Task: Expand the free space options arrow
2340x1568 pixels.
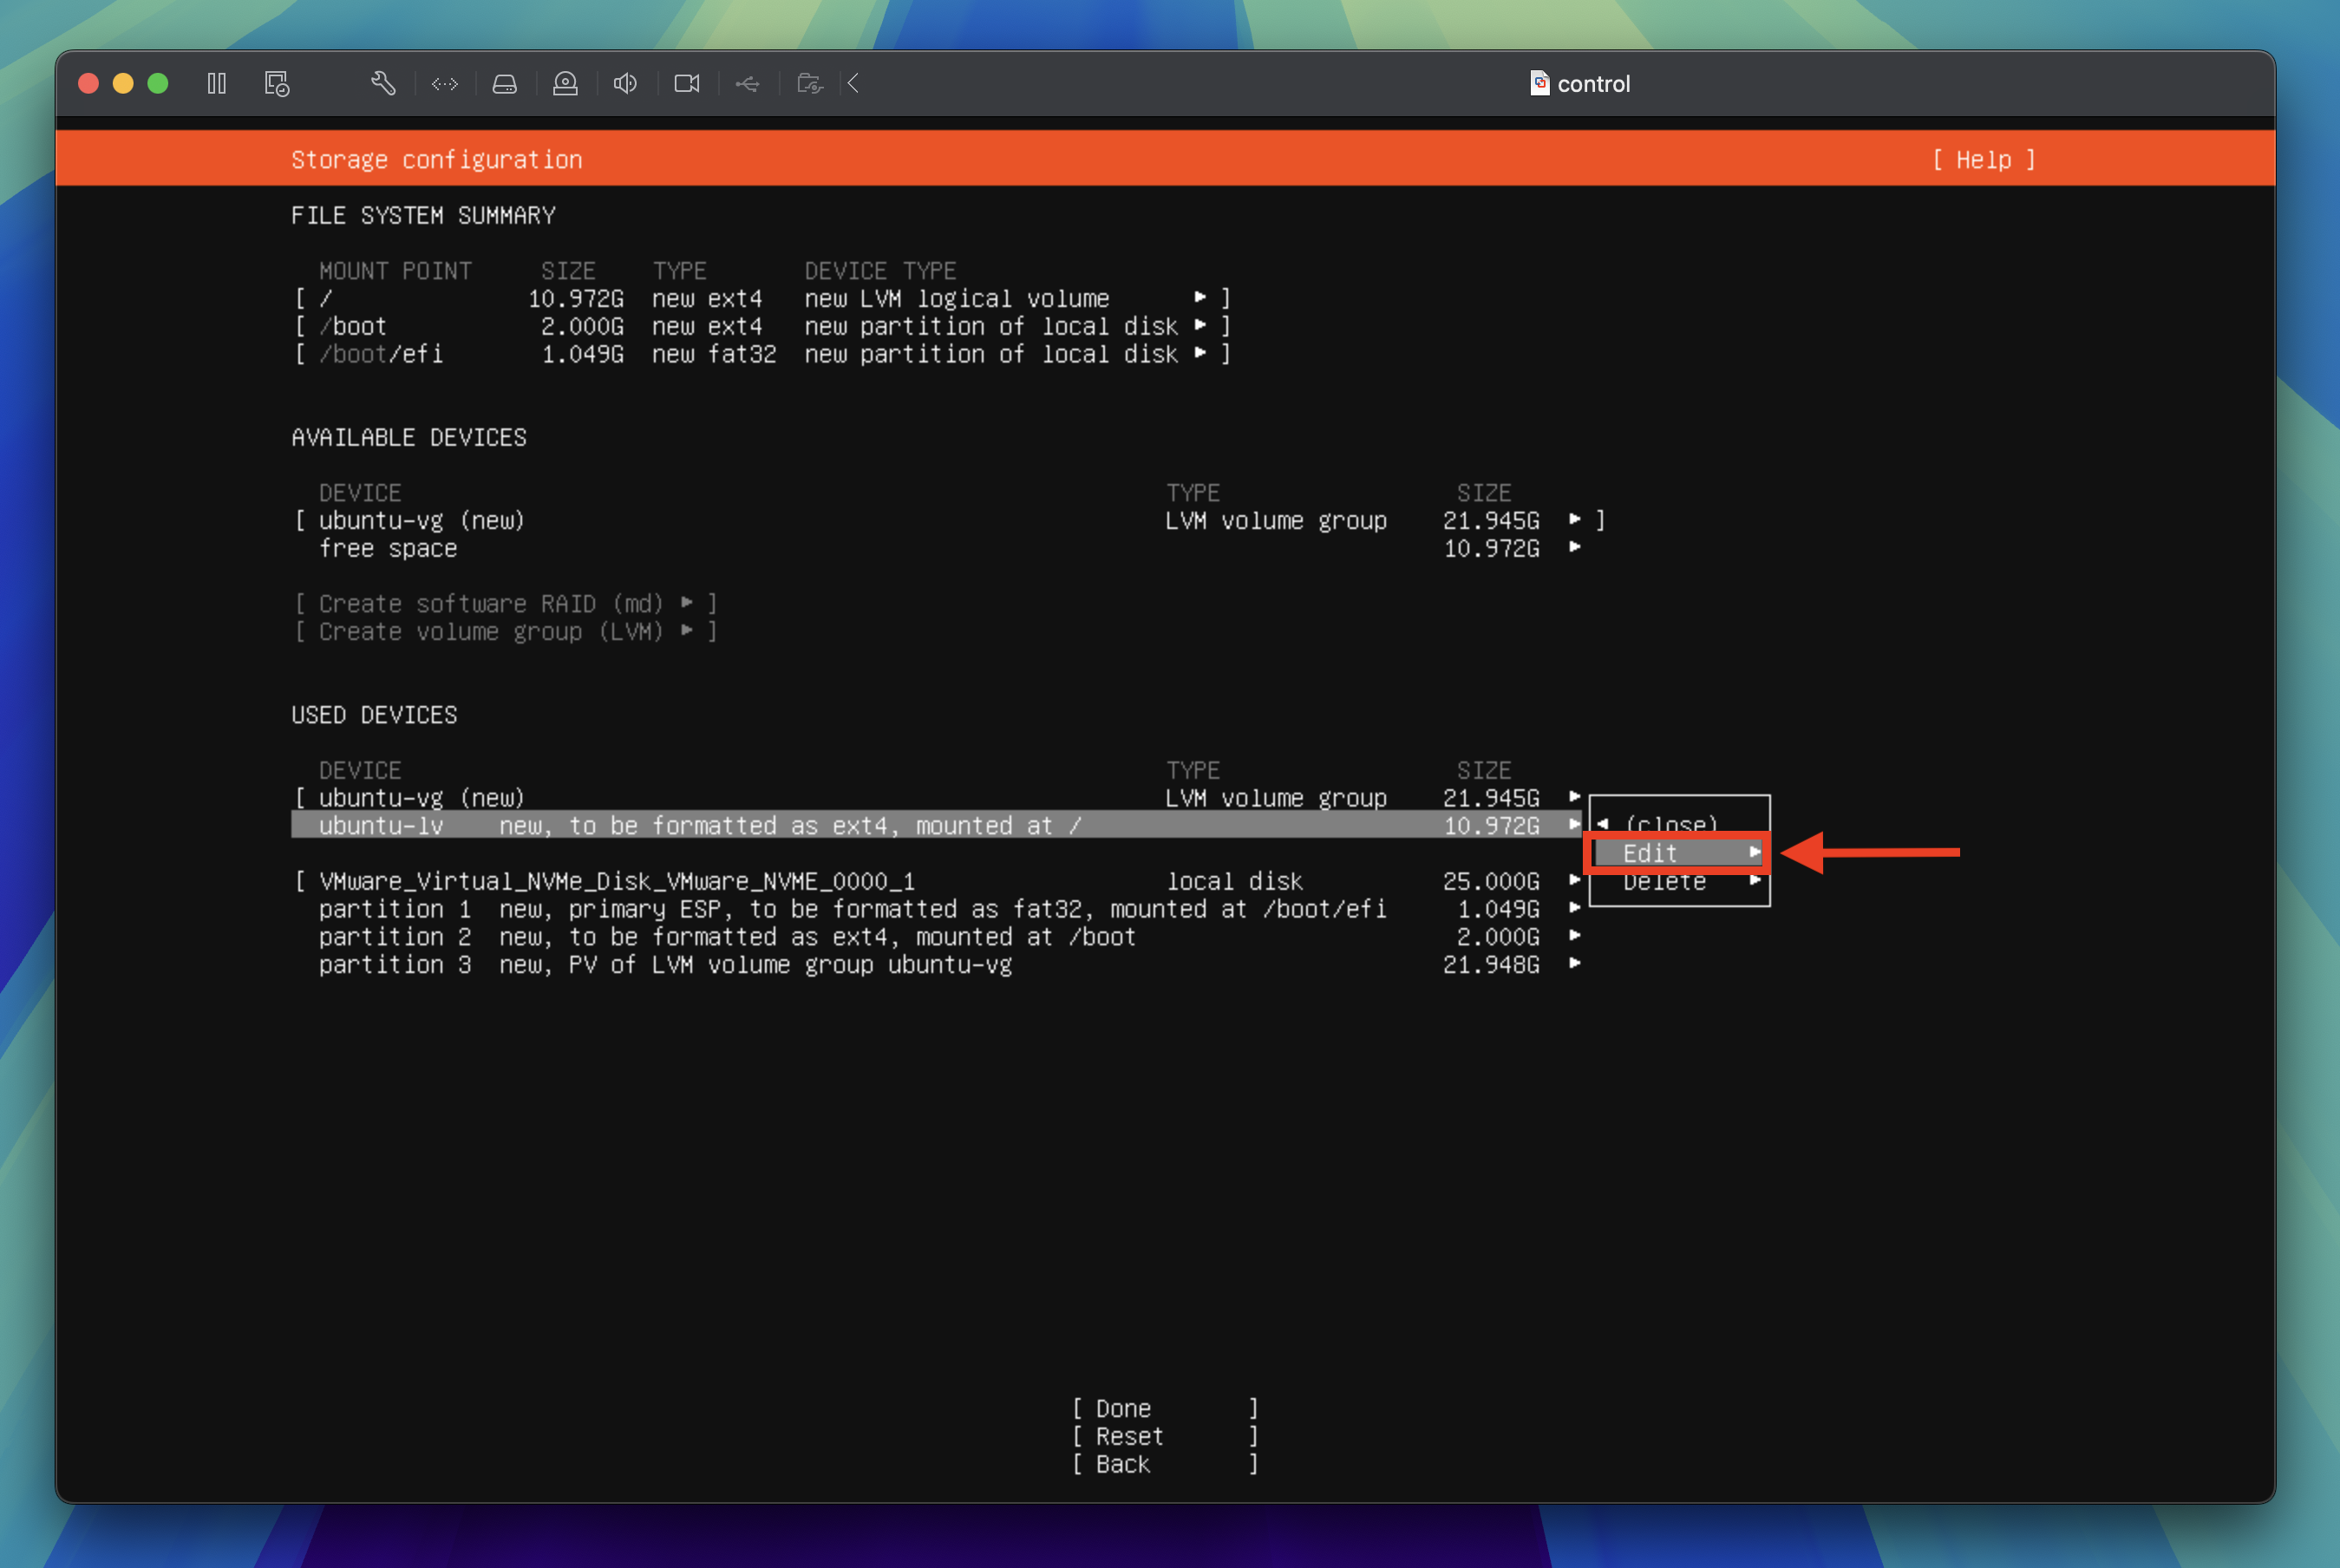Action: click(x=1576, y=548)
